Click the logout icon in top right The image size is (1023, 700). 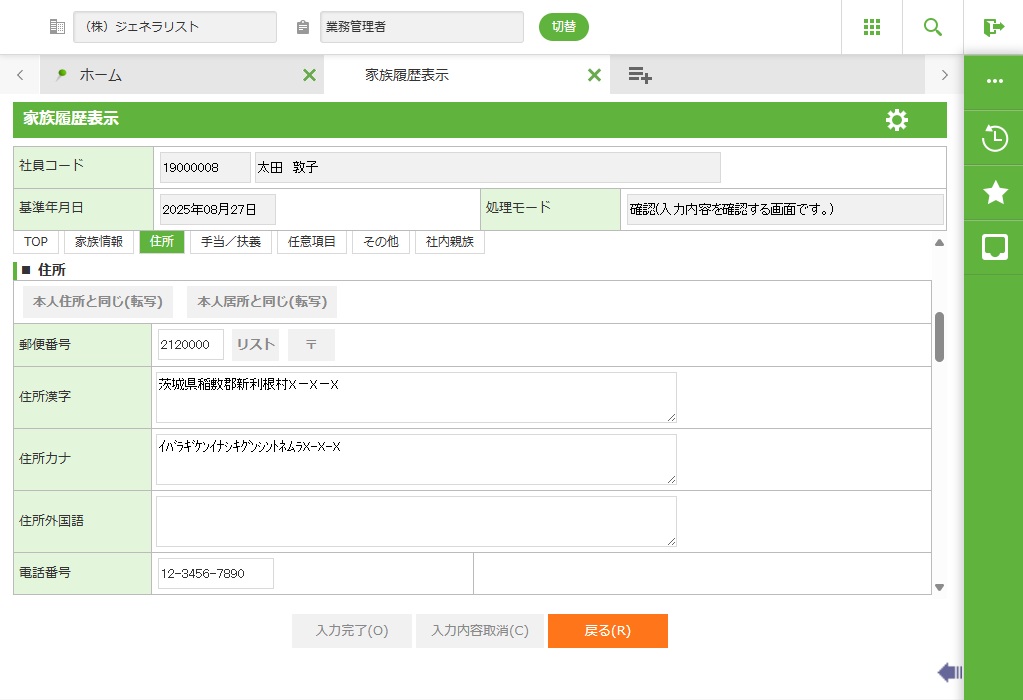[x=993, y=27]
